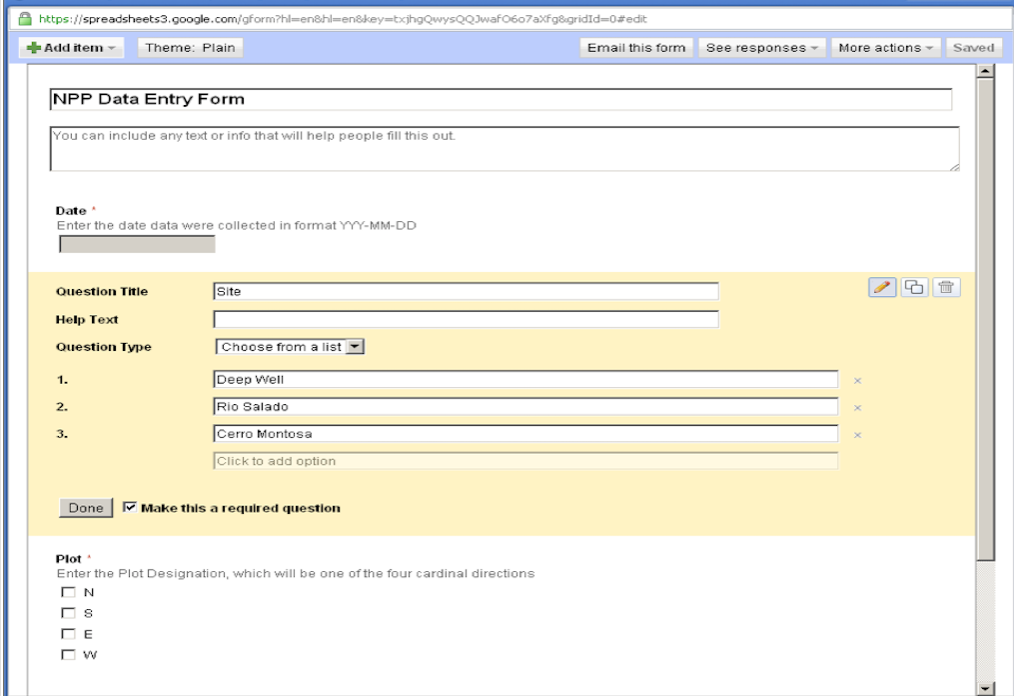Check the N plot checkbox
The height and width of the screenshot is (696, 1014).
(x=69, y=592)
